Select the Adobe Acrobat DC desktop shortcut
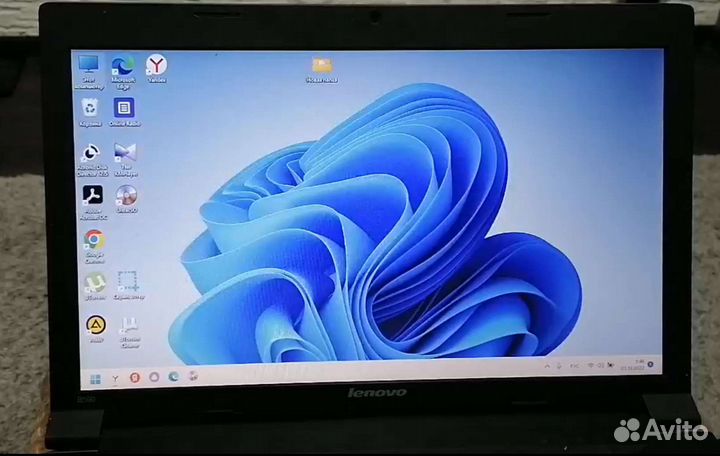Screen dimensions: 720x456 93,203
